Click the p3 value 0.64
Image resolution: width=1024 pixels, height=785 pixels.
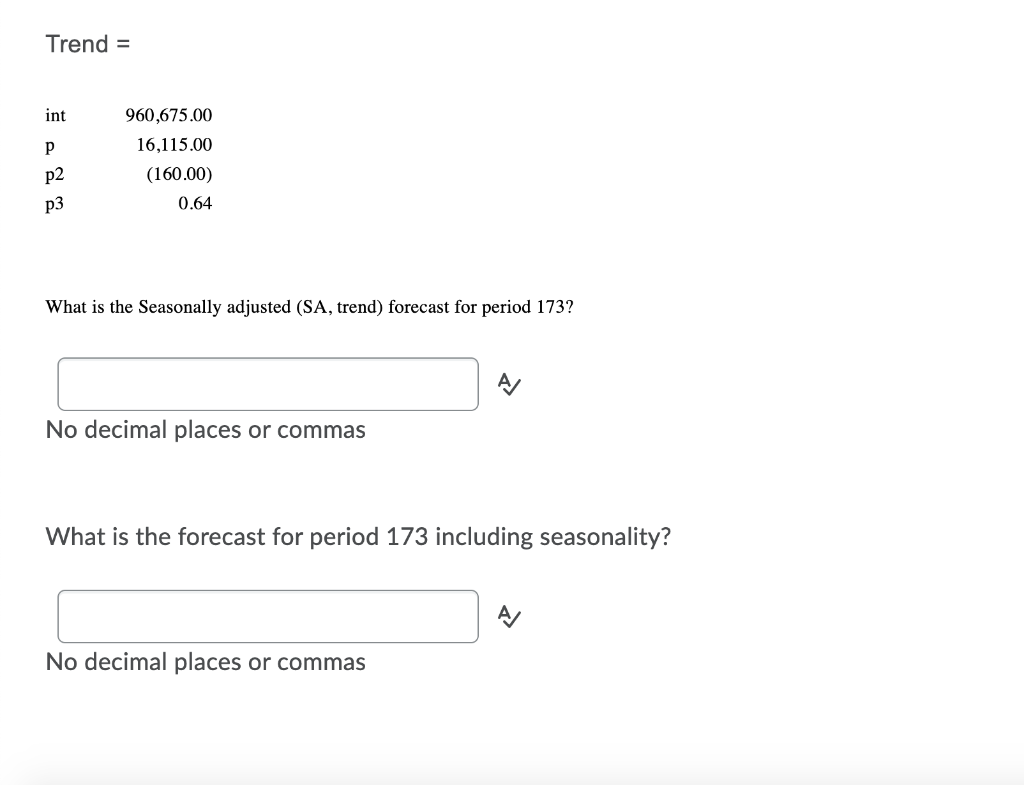pos(193,203)
